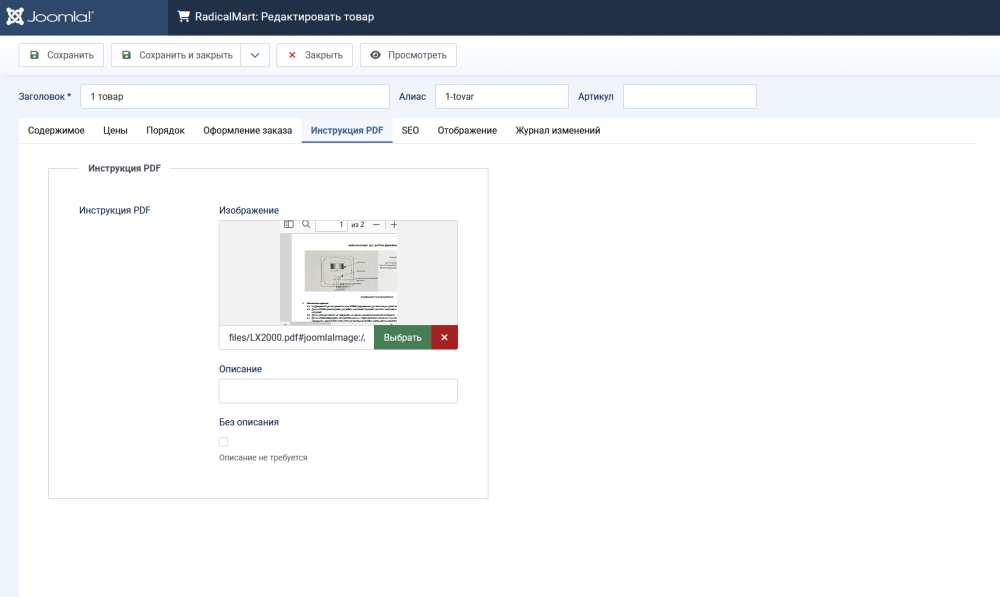The height and width of the screenshot is (597, 1000).
Task: Clear selected file with red X button
Action: click(444, 338)
